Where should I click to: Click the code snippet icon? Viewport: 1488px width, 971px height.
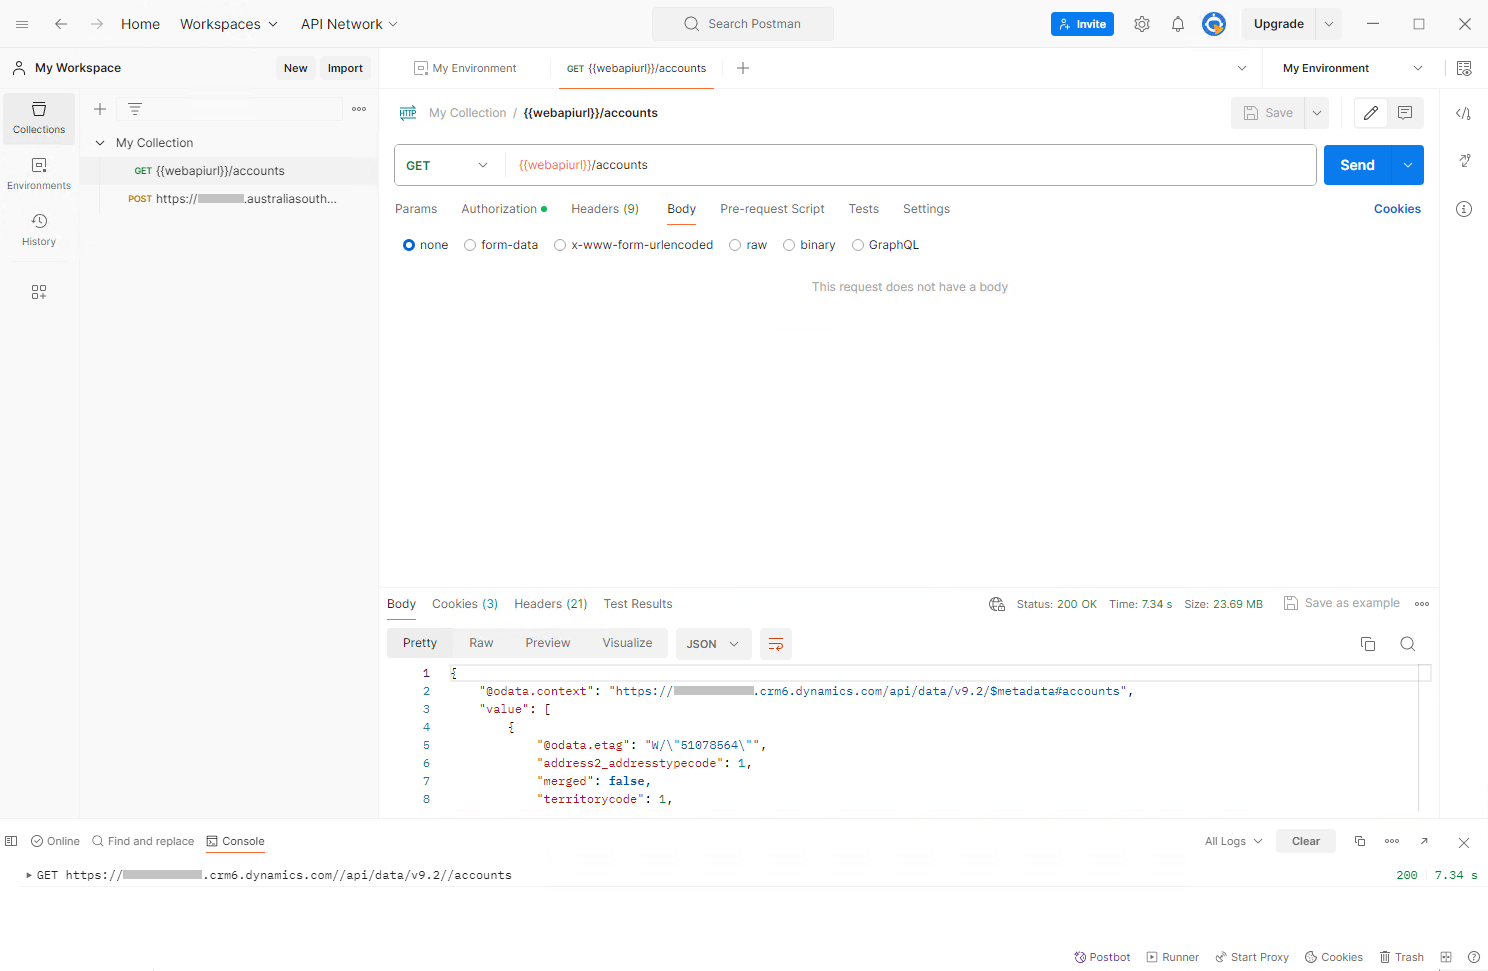(1463, 113)
